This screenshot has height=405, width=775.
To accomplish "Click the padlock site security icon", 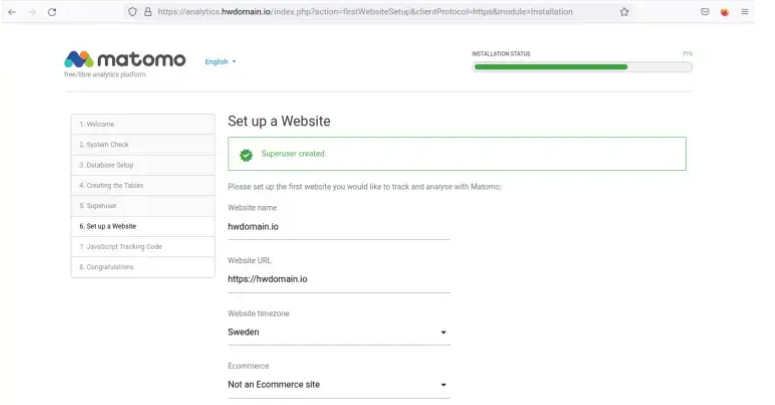I will pyautogui.click(x=147, y=12).
